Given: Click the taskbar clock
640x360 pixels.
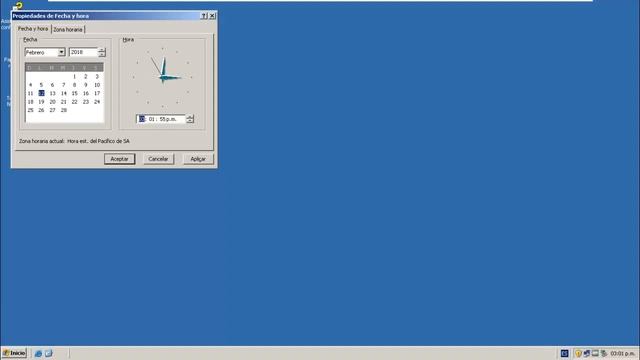Looking at the screenshot, I should coord(622,353).
